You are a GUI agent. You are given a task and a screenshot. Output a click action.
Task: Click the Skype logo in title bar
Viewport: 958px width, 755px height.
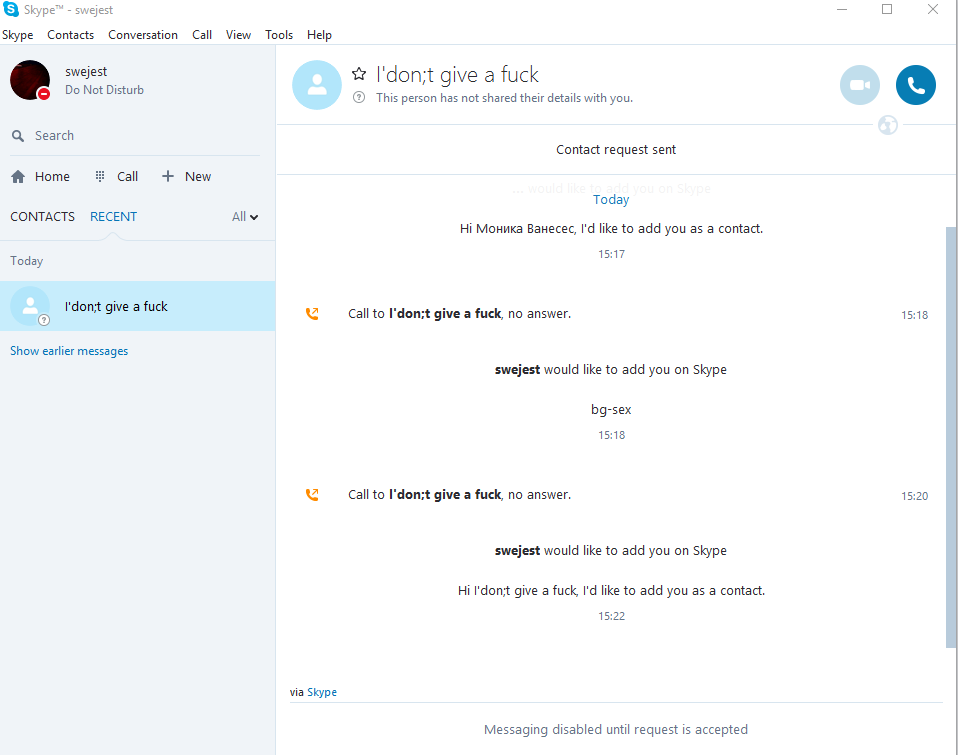[11, 9]
